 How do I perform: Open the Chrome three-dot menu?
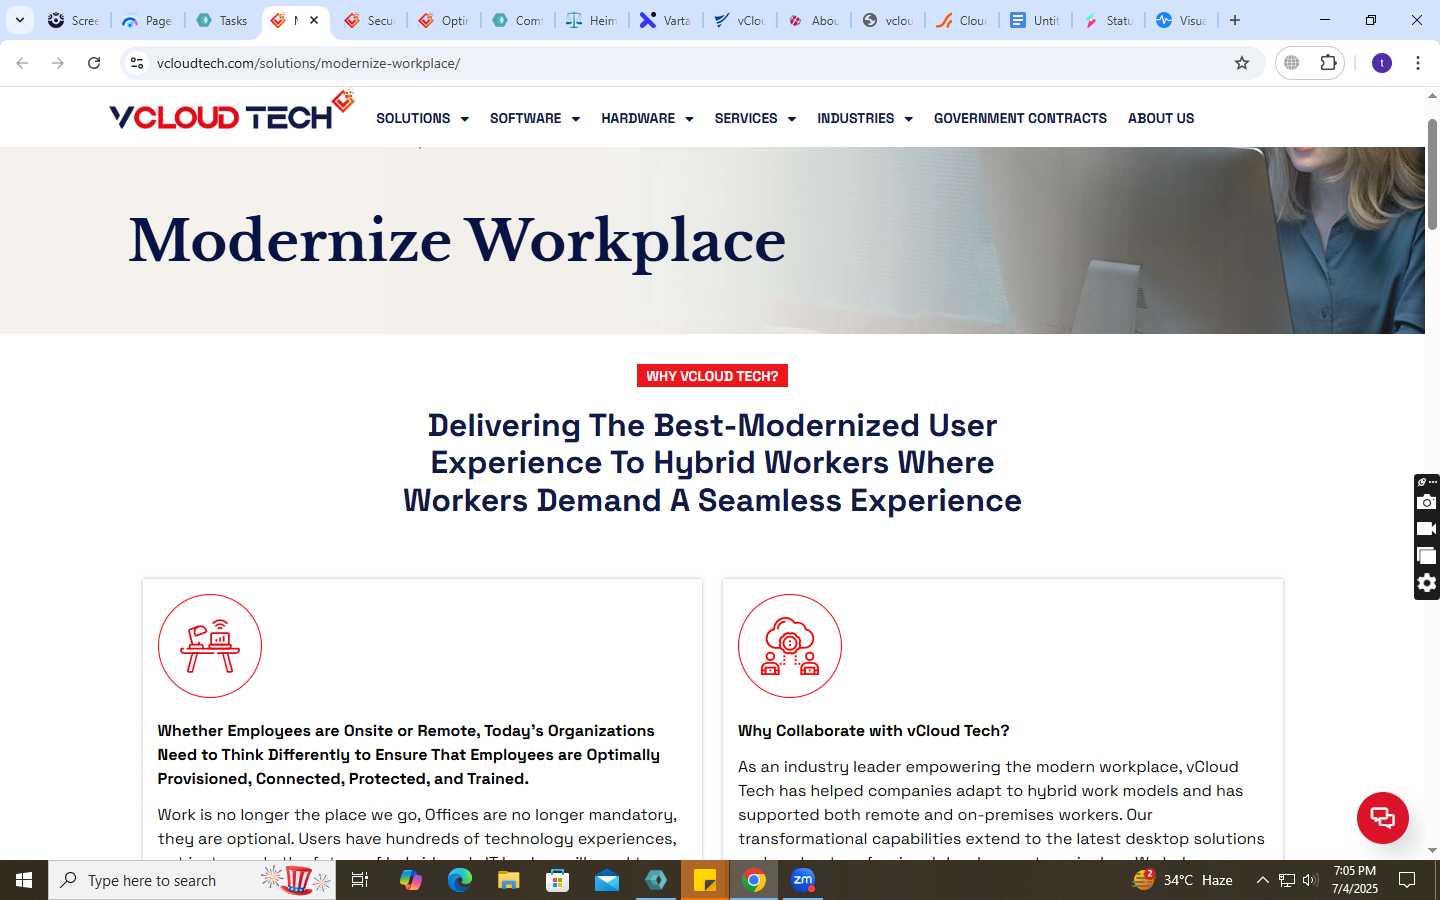pos(1418,63)
